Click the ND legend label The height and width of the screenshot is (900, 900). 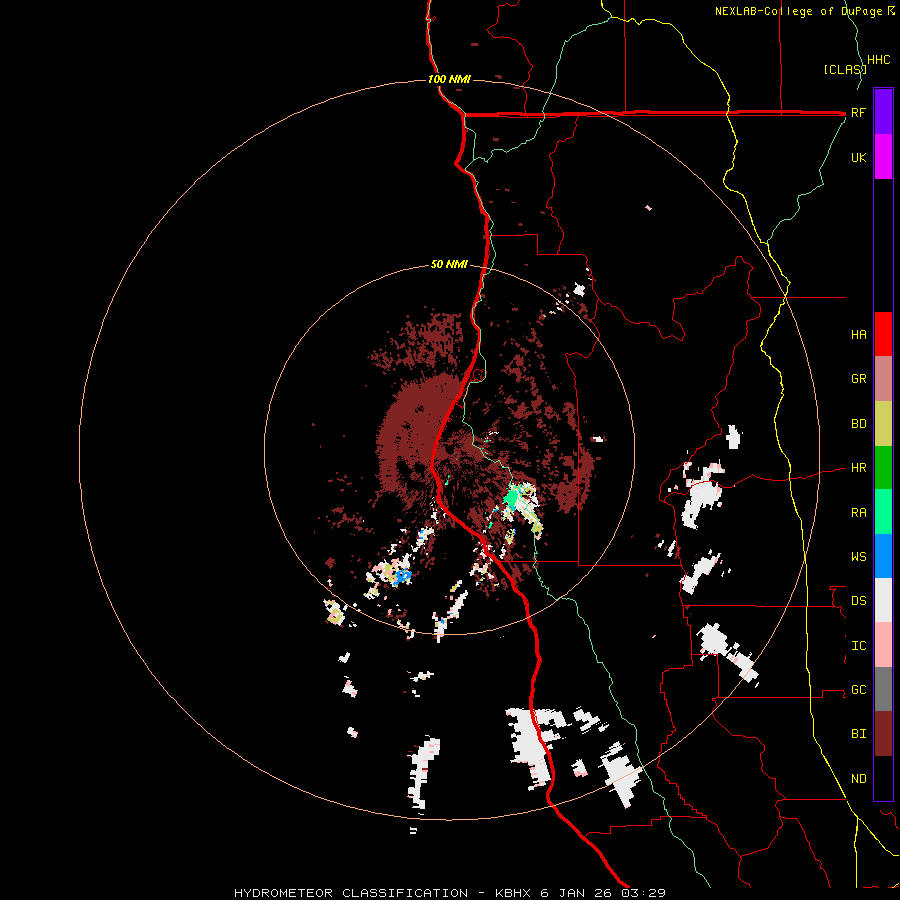click(x=858, y=779)
